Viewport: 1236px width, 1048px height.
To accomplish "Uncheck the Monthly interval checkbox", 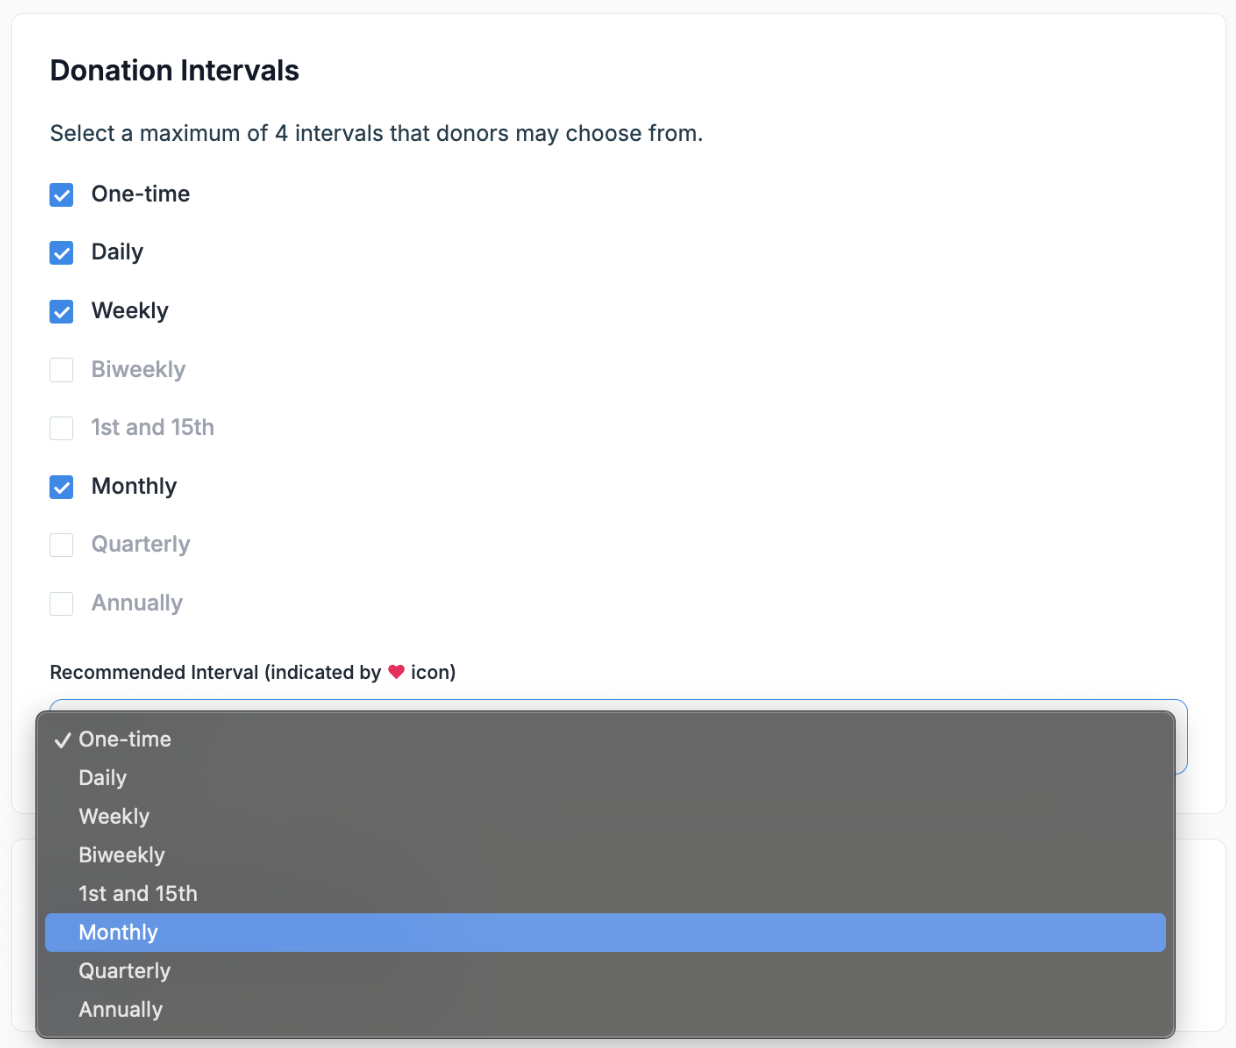I will [62, 487].
